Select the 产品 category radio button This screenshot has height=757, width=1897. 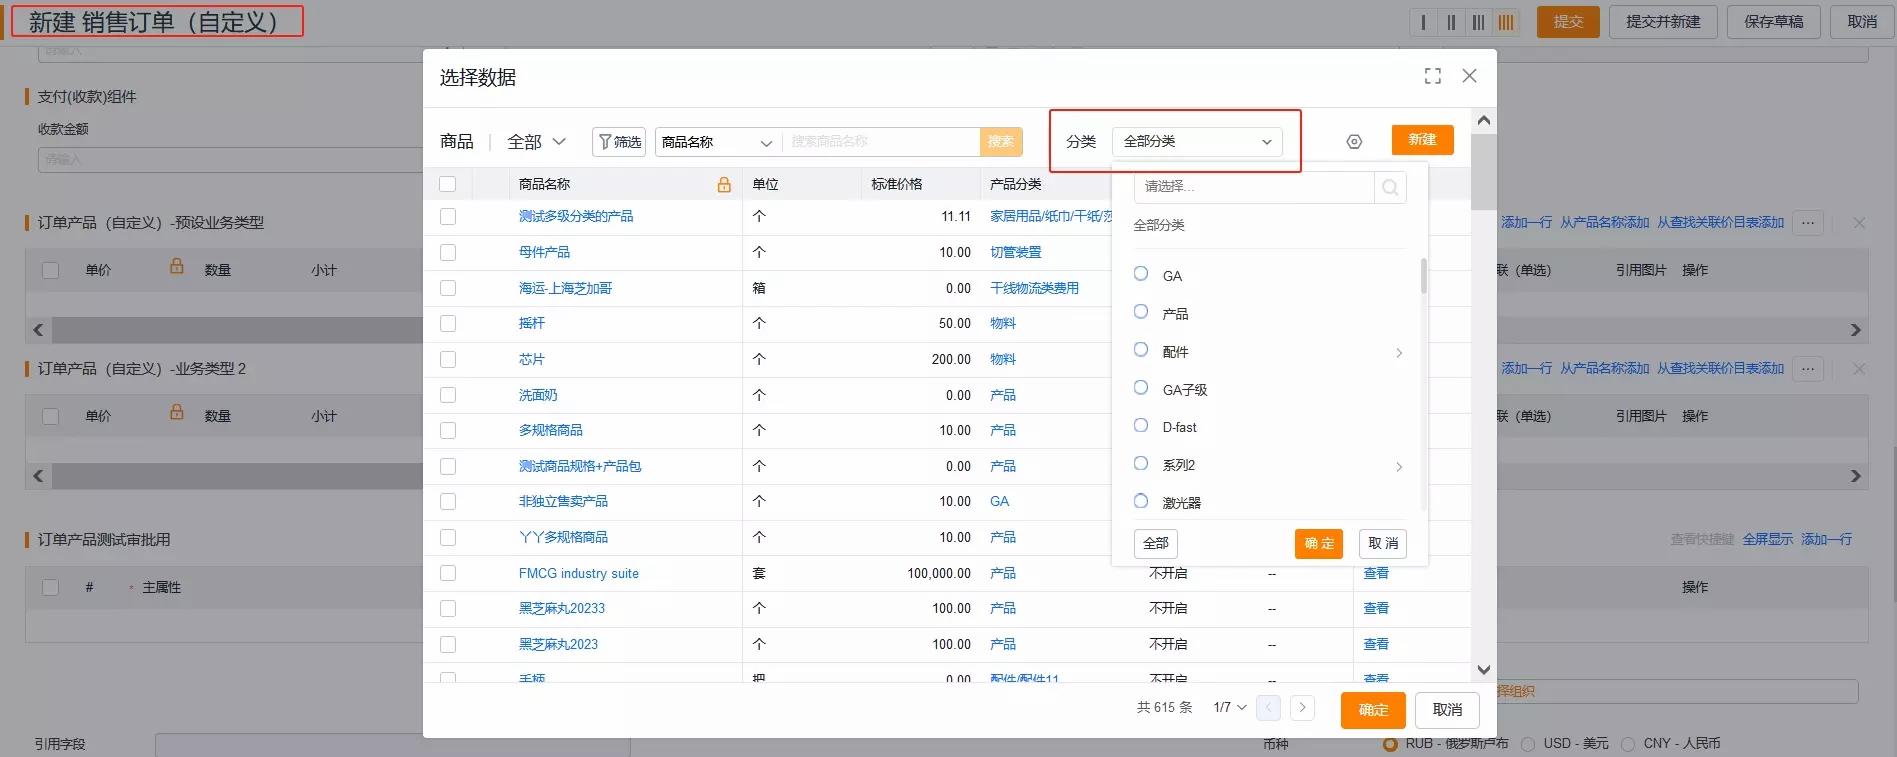click(1141, 312)
